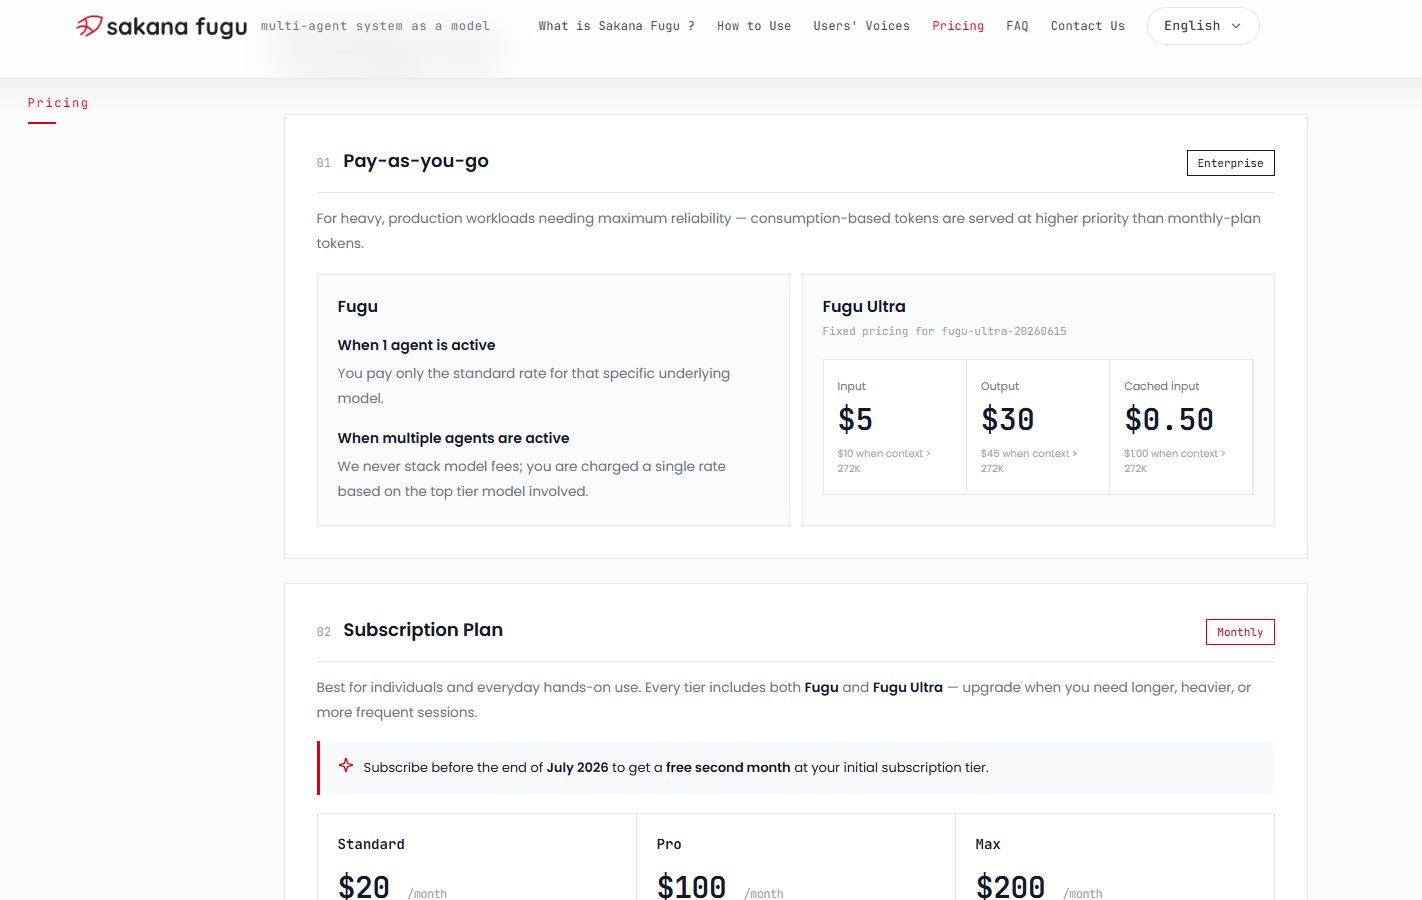Viewport: 1422px width, 900px height.
Task: Click the $30 Output price
Action: [1008, 419]
